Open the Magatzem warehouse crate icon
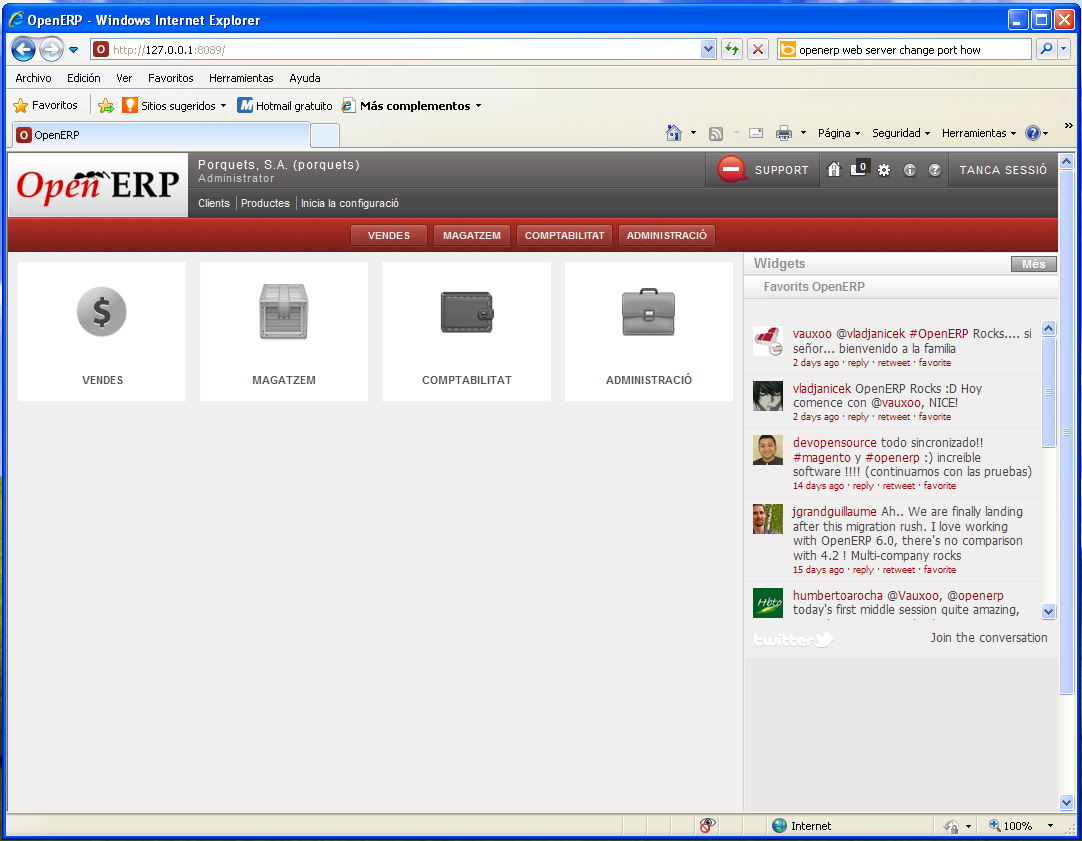The height and width of the screenshot is (841, 1082). click(x=284, y=312)
